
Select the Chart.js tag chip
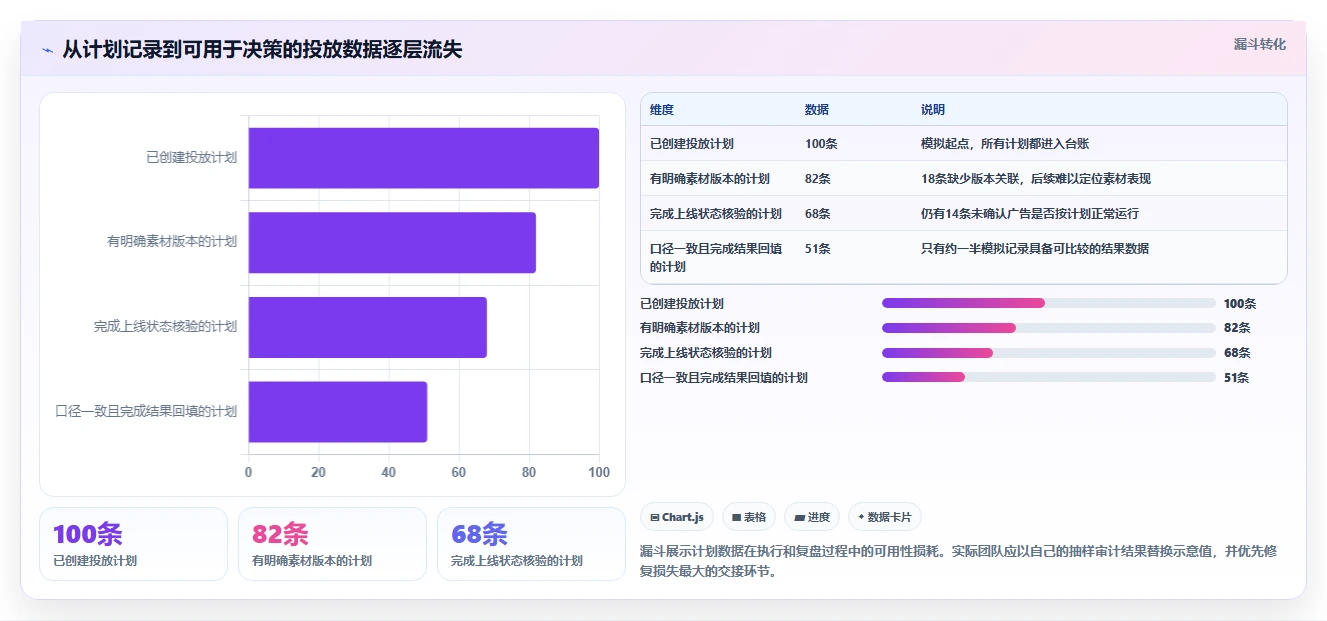[677, 517]
